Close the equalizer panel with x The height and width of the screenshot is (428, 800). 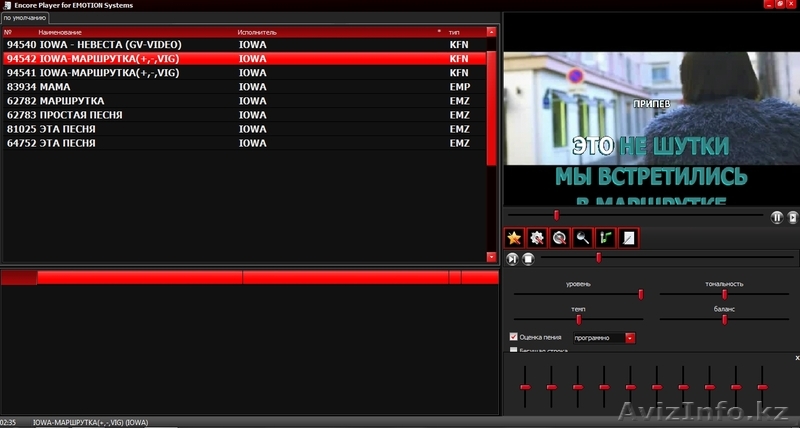pyautogui.click(x=796, y=358)
